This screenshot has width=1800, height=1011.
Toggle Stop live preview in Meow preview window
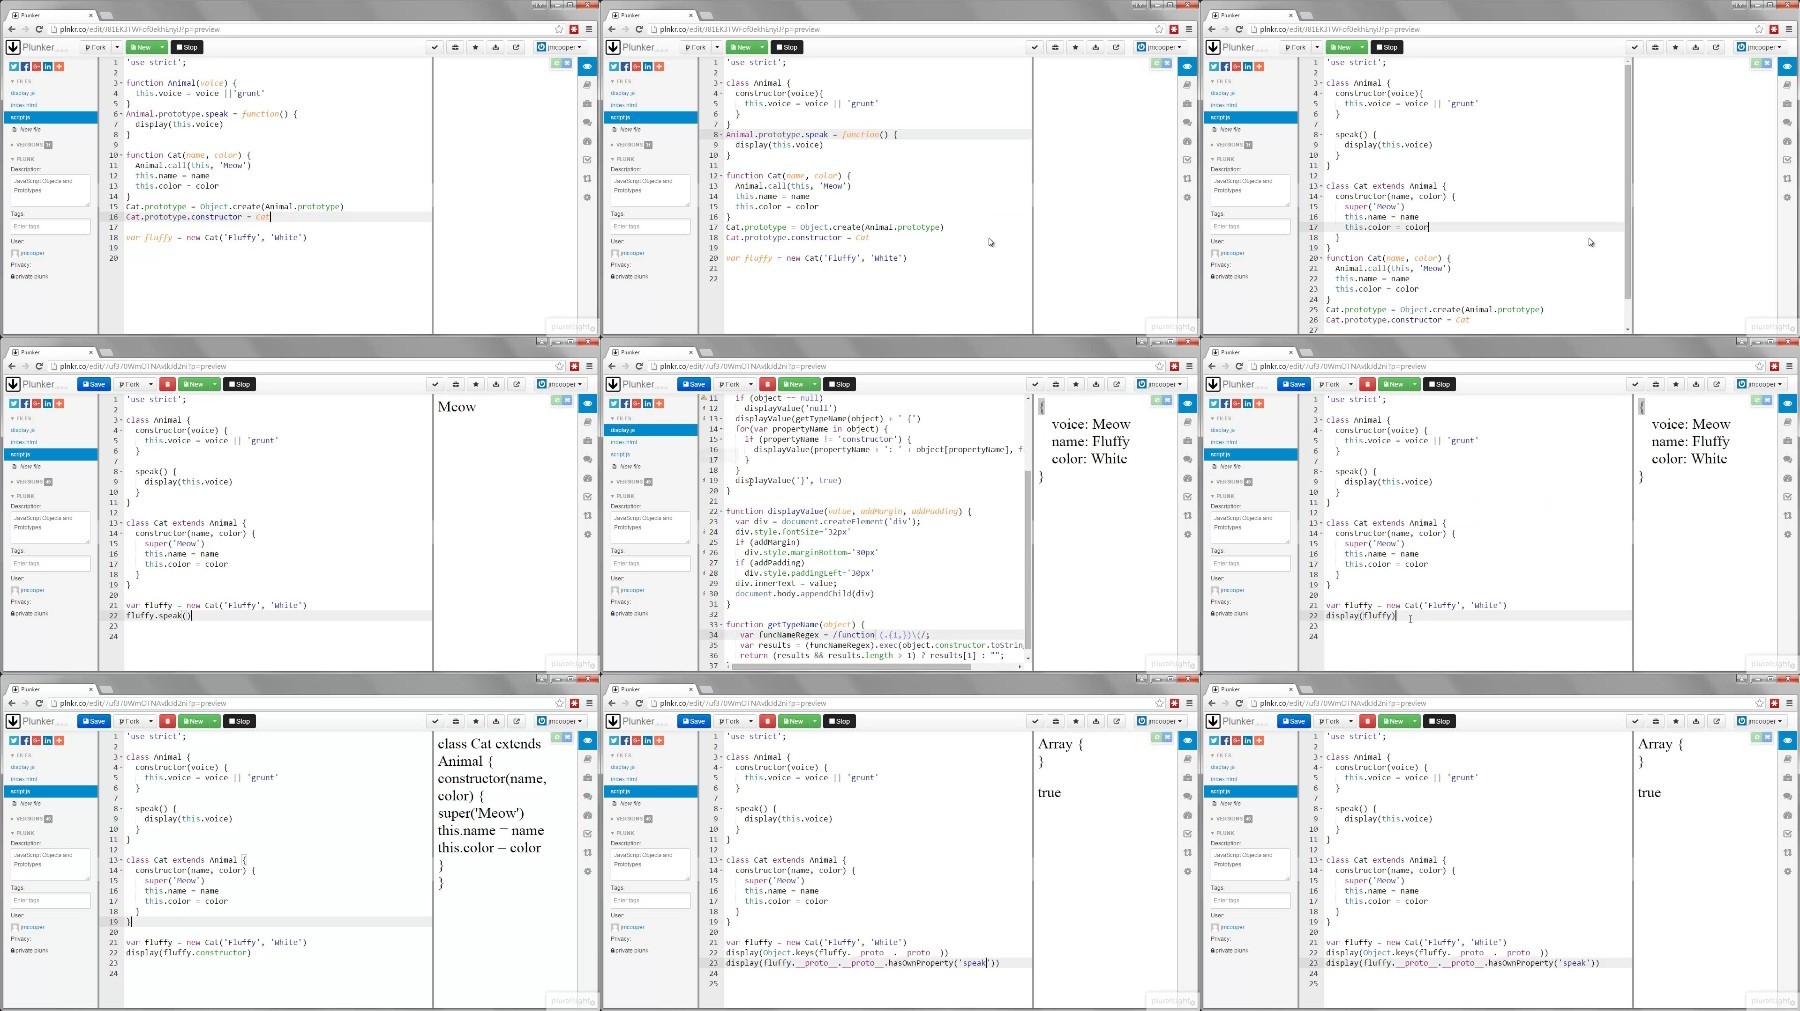pyautogui.click(x=239, y=384)
